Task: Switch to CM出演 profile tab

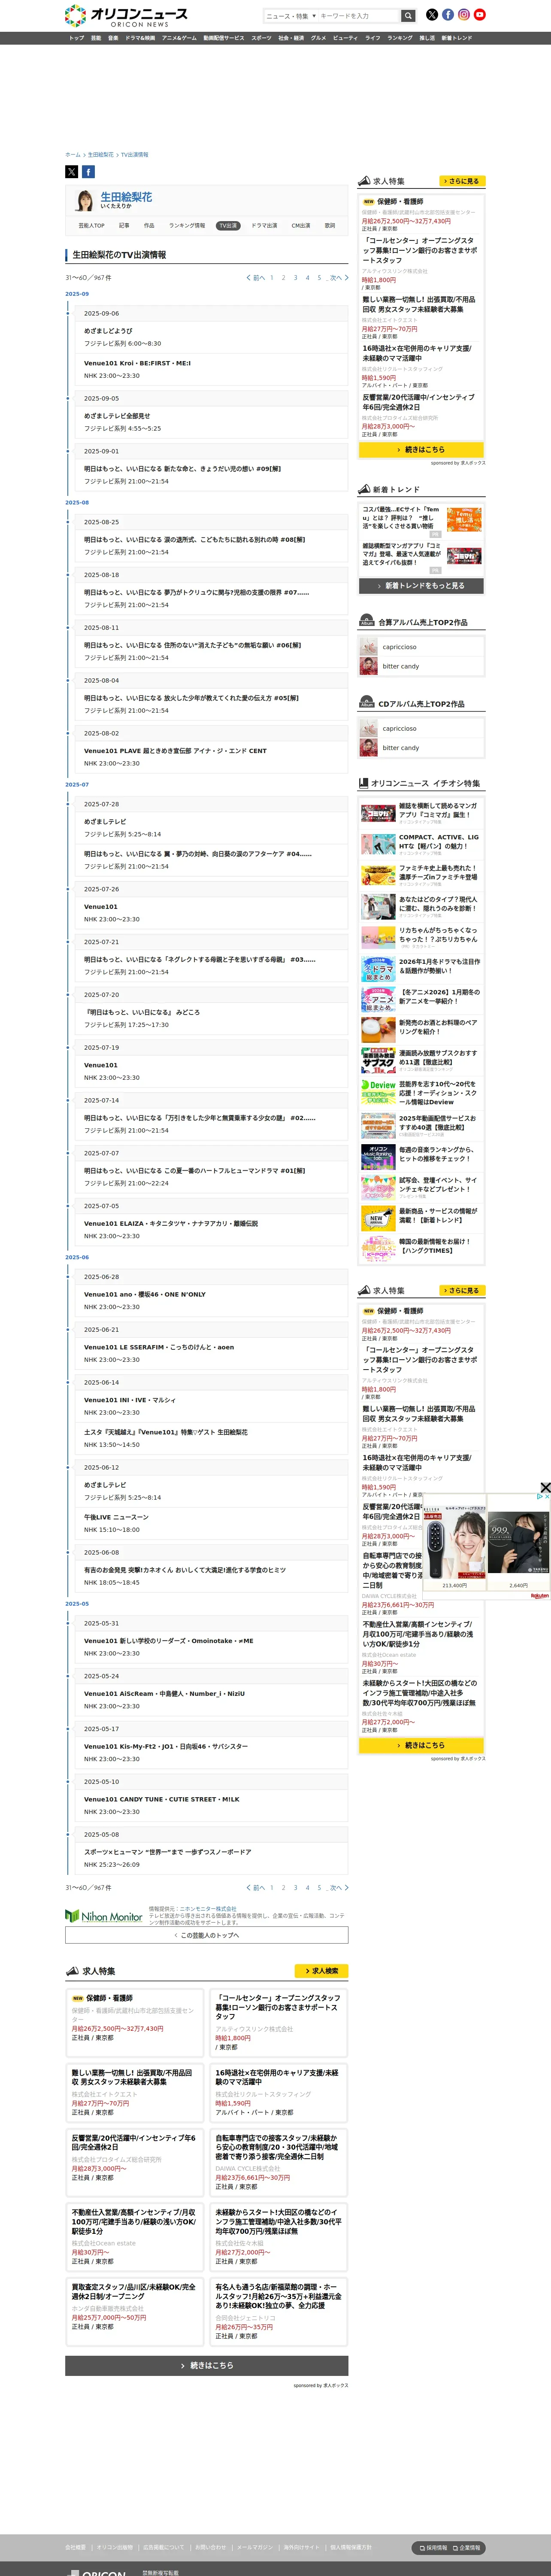Action: [x=301, y=226]
